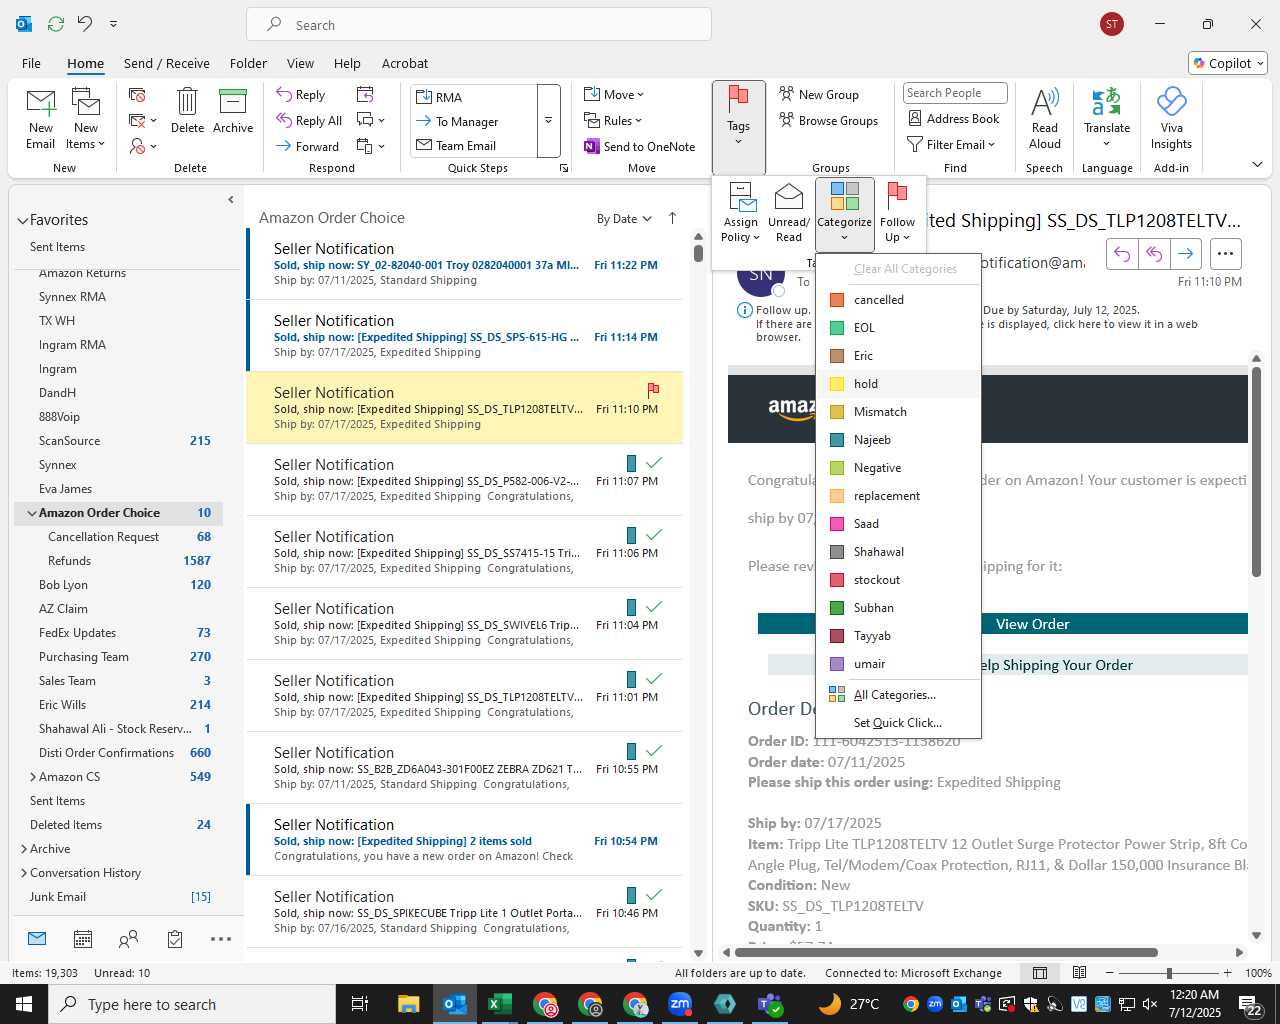Expand the Archive folder
Viewport: 1280px width, 1024px height.
(24, 849)
